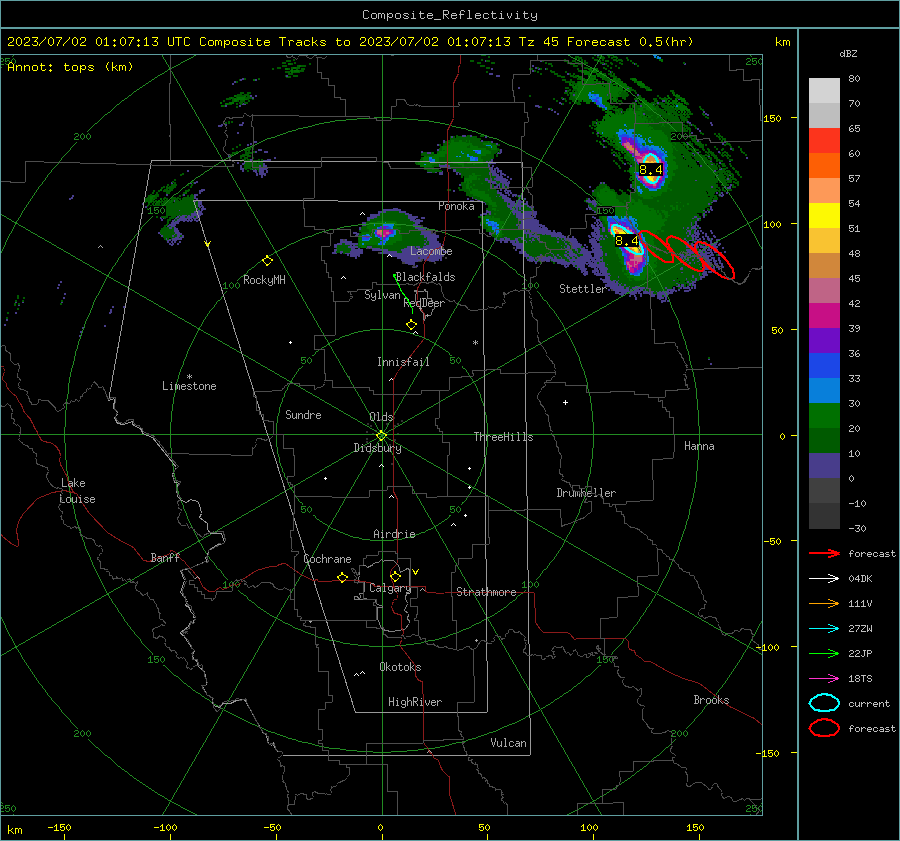This screenshot has height=841, width=900.
Task: Click the magenta swatch between 42 and 39 dBZ
Action: [824, 315]
